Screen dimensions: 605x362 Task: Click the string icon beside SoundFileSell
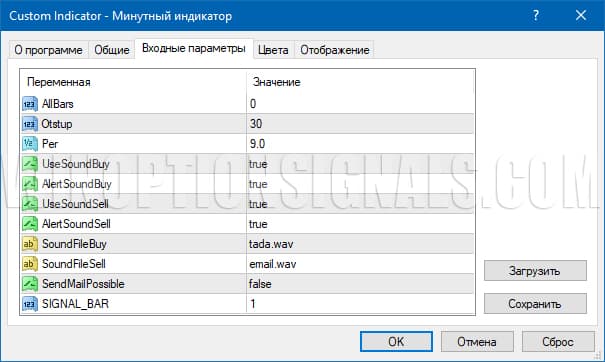click(30, 264)
